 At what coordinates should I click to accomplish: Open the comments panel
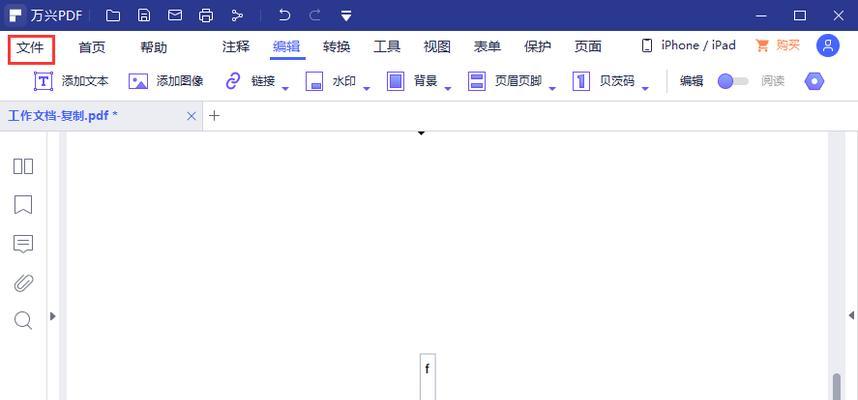[x=23, y=244]
